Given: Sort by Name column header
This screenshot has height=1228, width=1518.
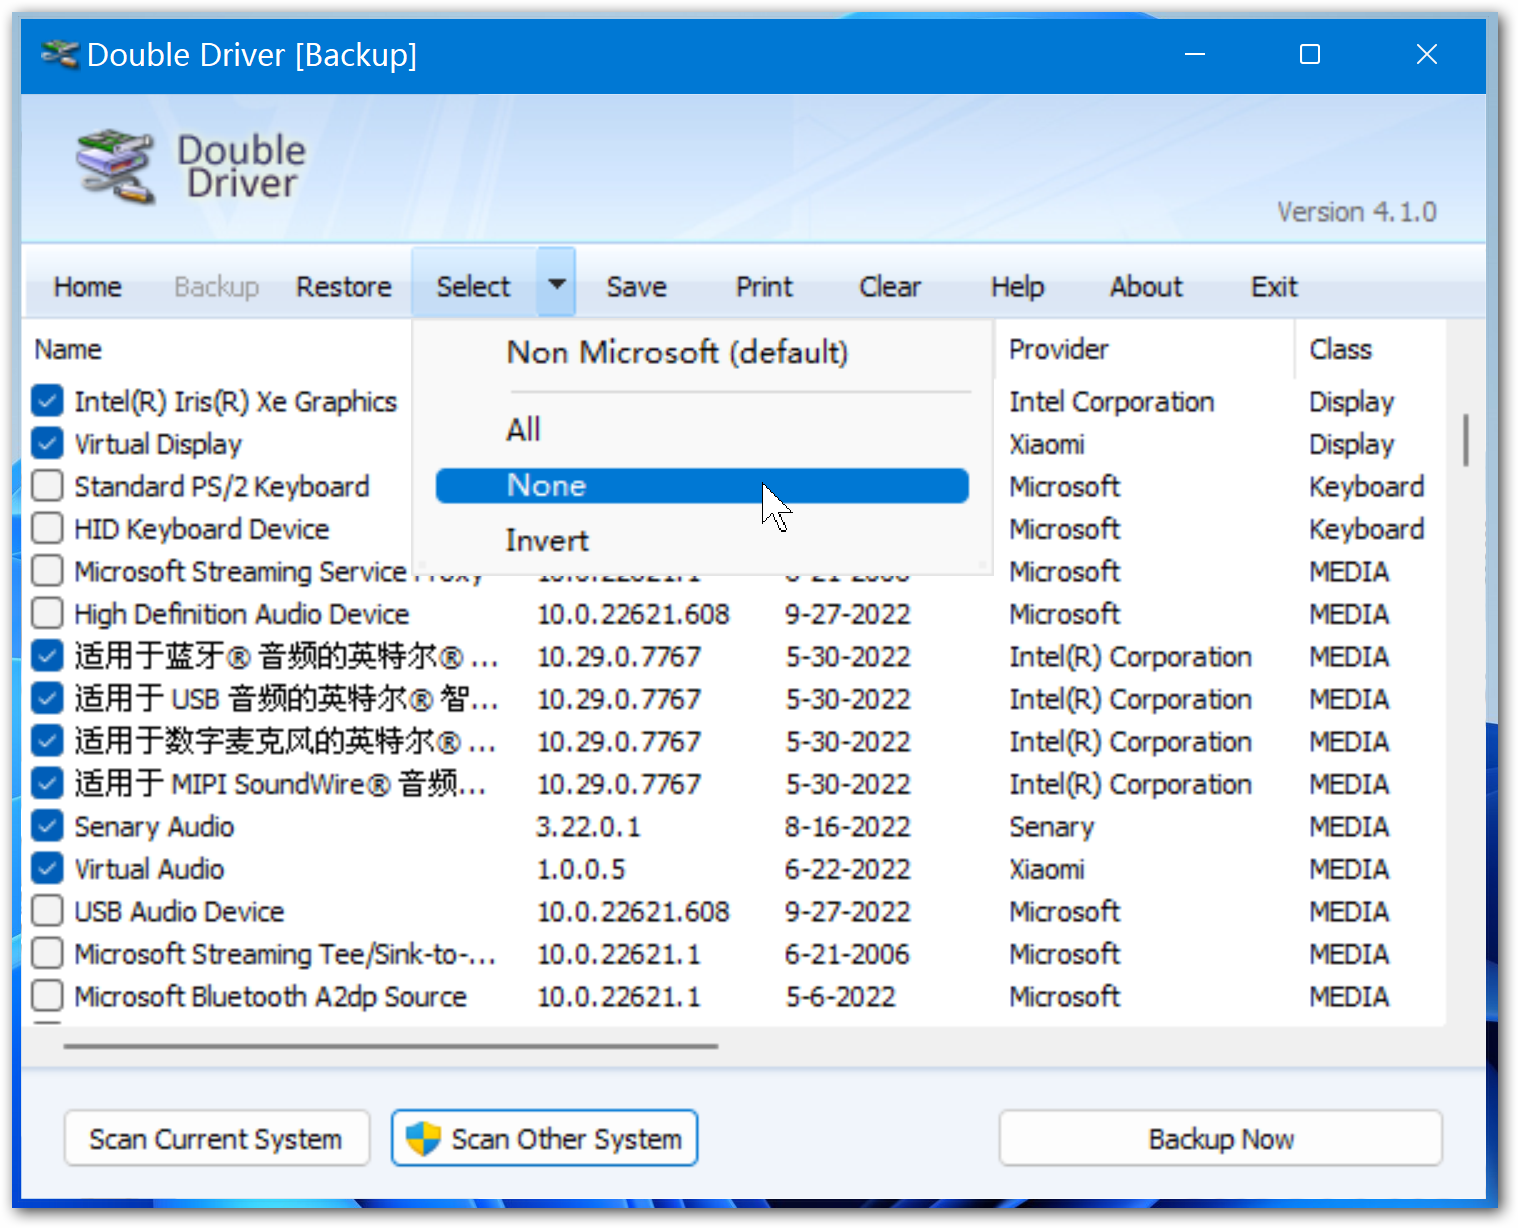Looking at the screenshot, I should [68, 349].
